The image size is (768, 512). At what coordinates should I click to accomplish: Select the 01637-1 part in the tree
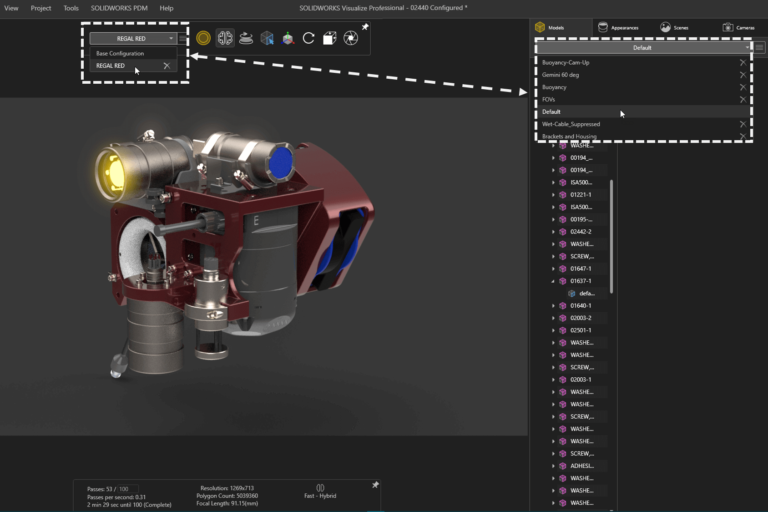(580, 281)
